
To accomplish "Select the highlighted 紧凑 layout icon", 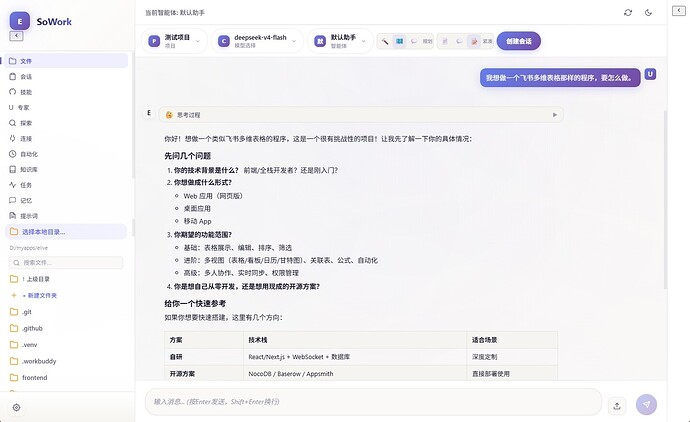I will point(474,41).
